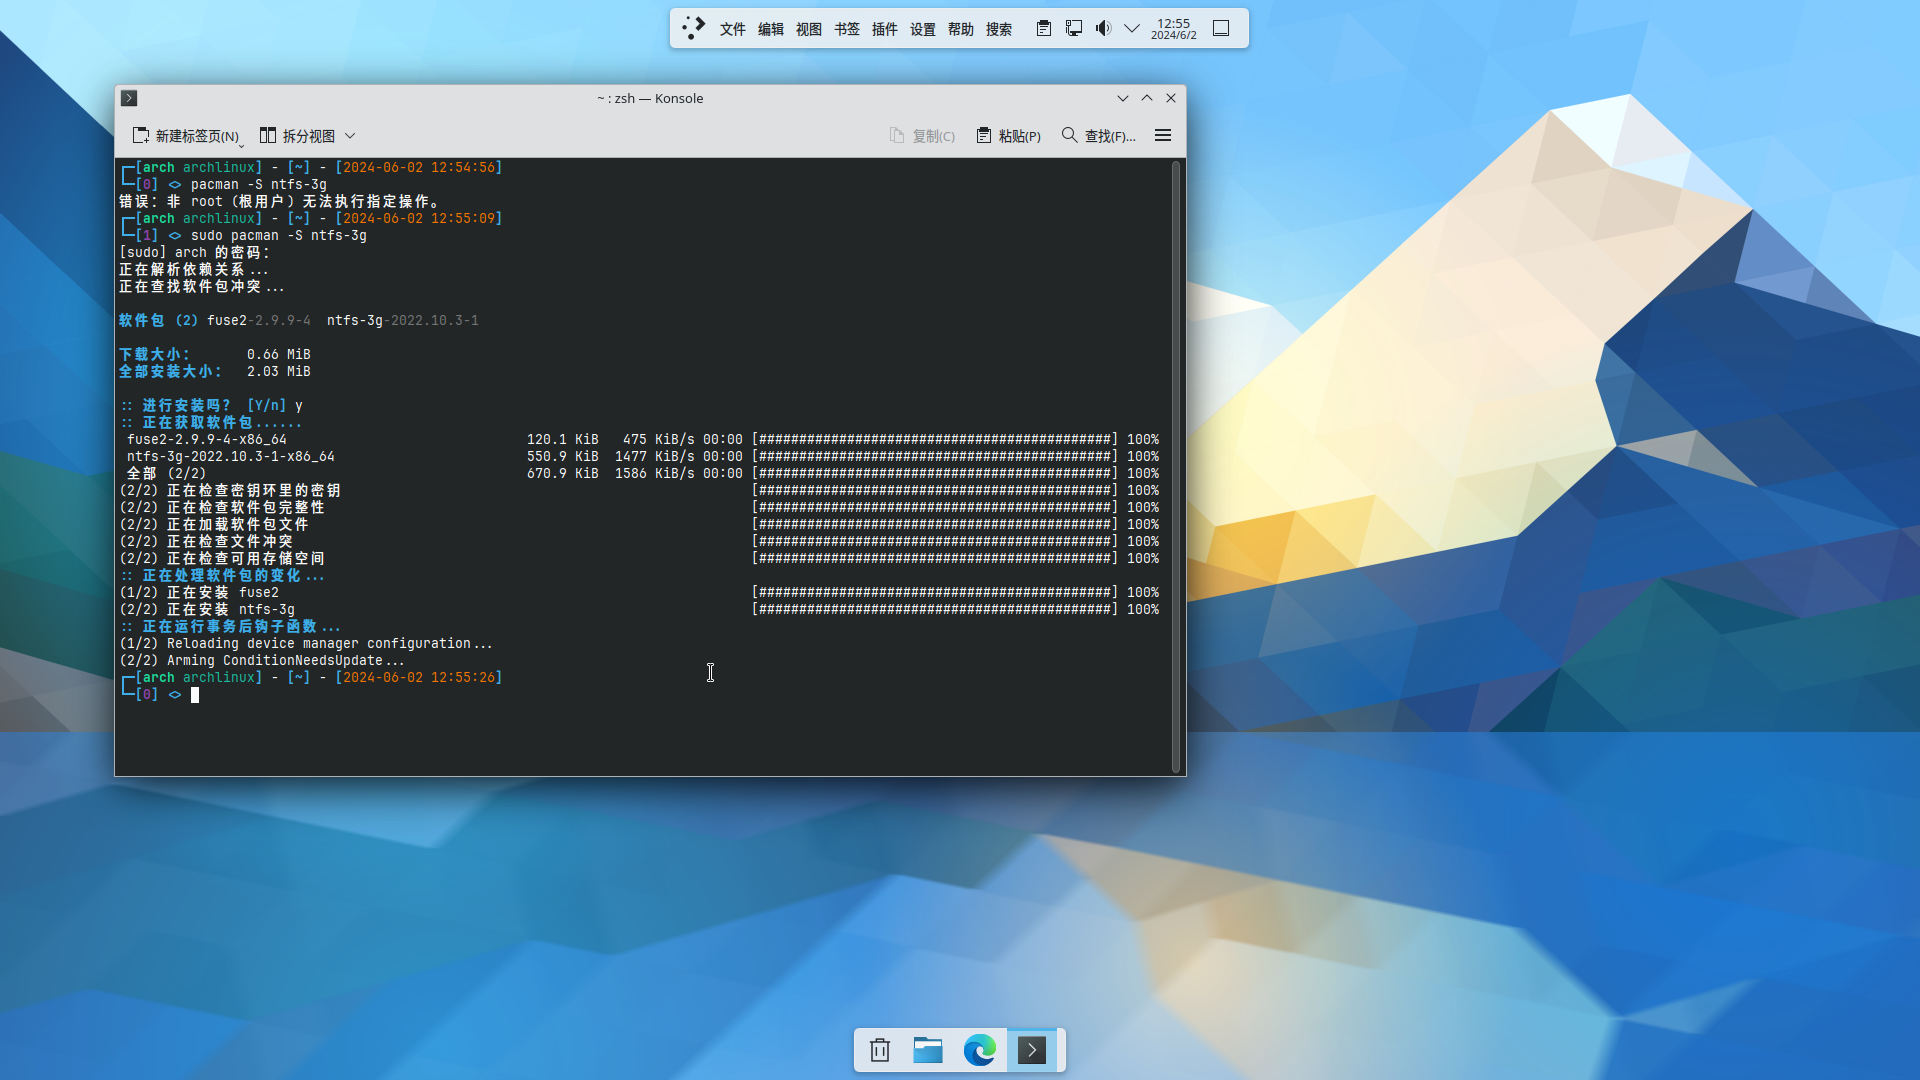Screen dimensions: 1920x1080
Task: Click the 查找(F)... button
Action: tap(1098, 136)
